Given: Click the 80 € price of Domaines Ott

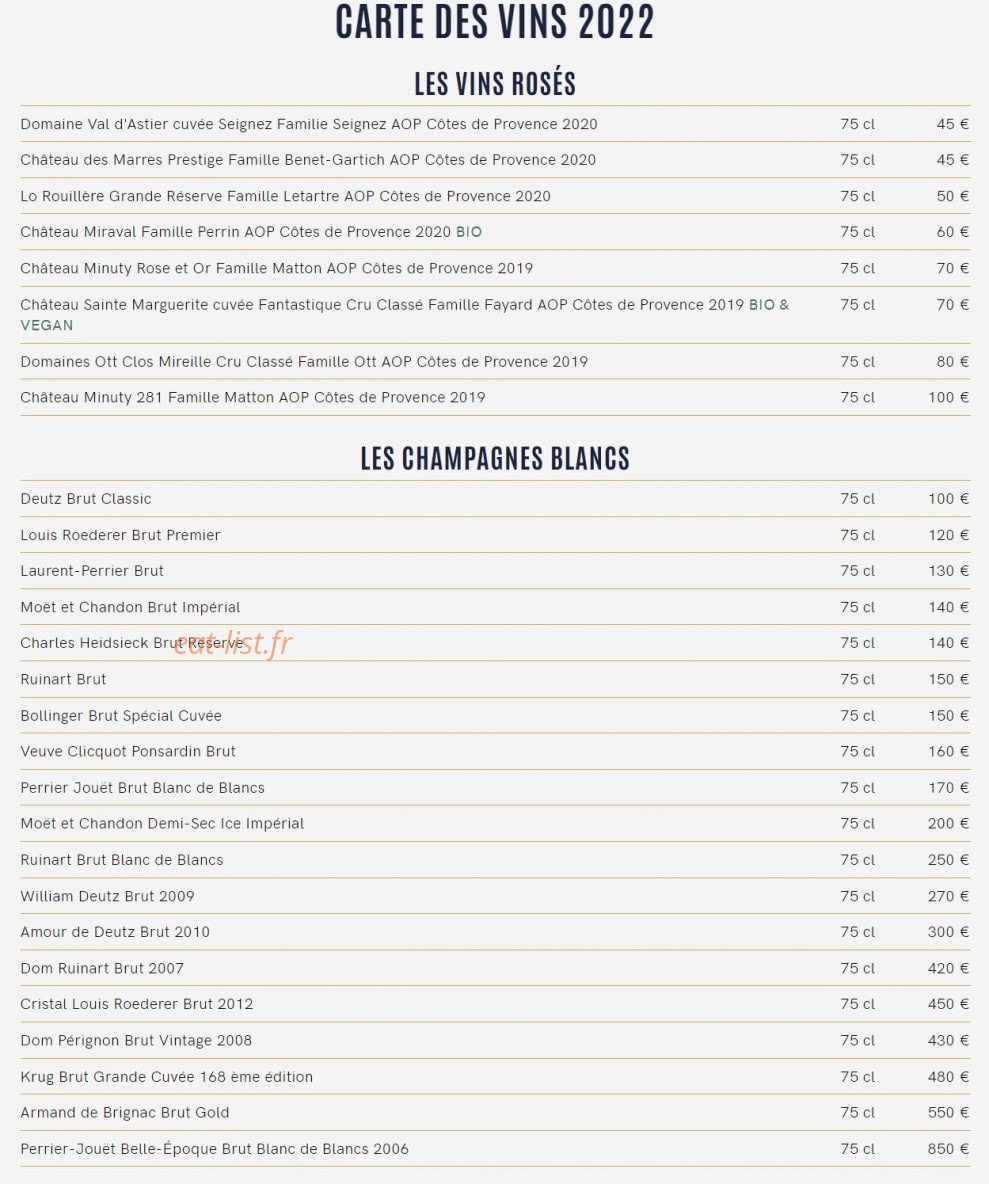Looking at the screenshot, I should (953, 362).
